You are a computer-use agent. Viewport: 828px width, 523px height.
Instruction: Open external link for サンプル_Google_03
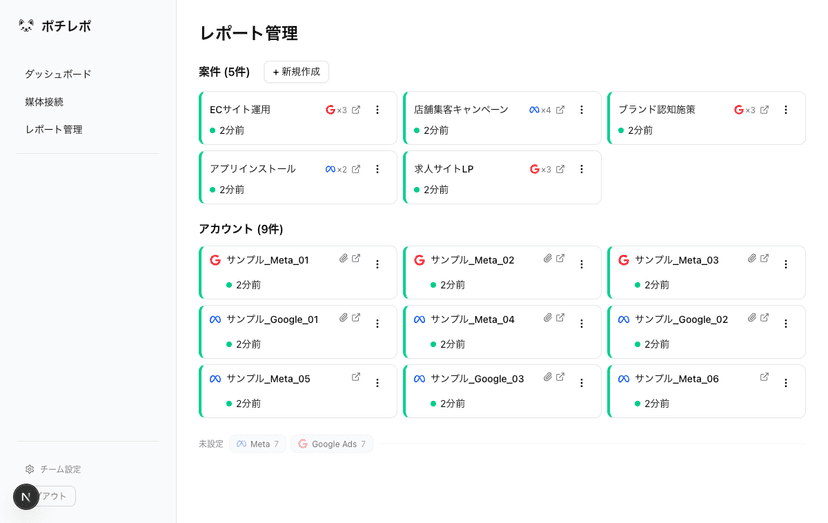(560, 377)
